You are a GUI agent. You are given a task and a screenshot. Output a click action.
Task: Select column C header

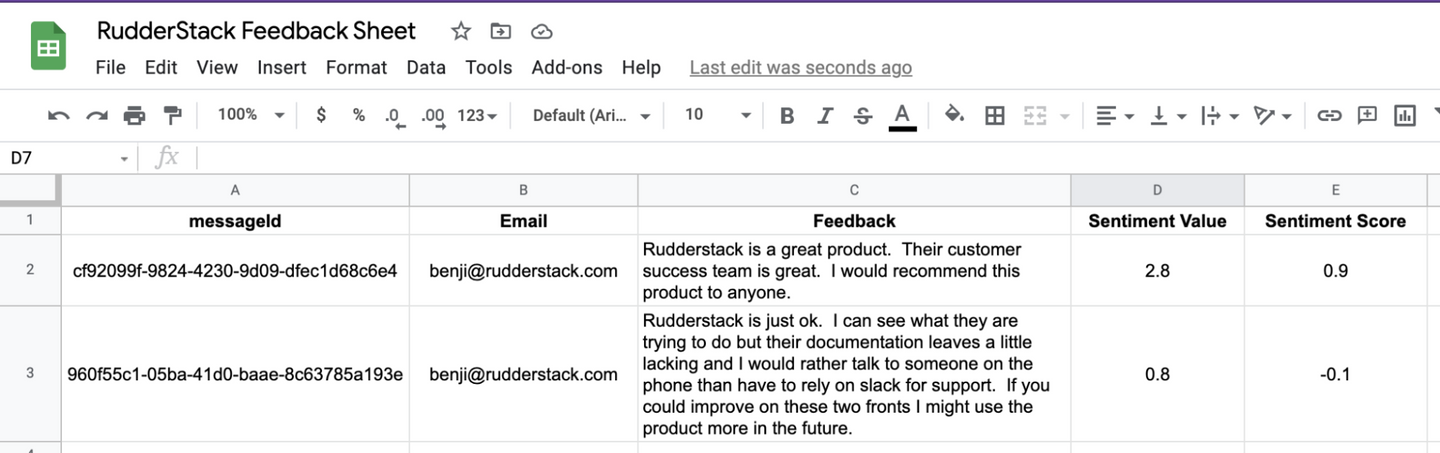click(854, 190)
